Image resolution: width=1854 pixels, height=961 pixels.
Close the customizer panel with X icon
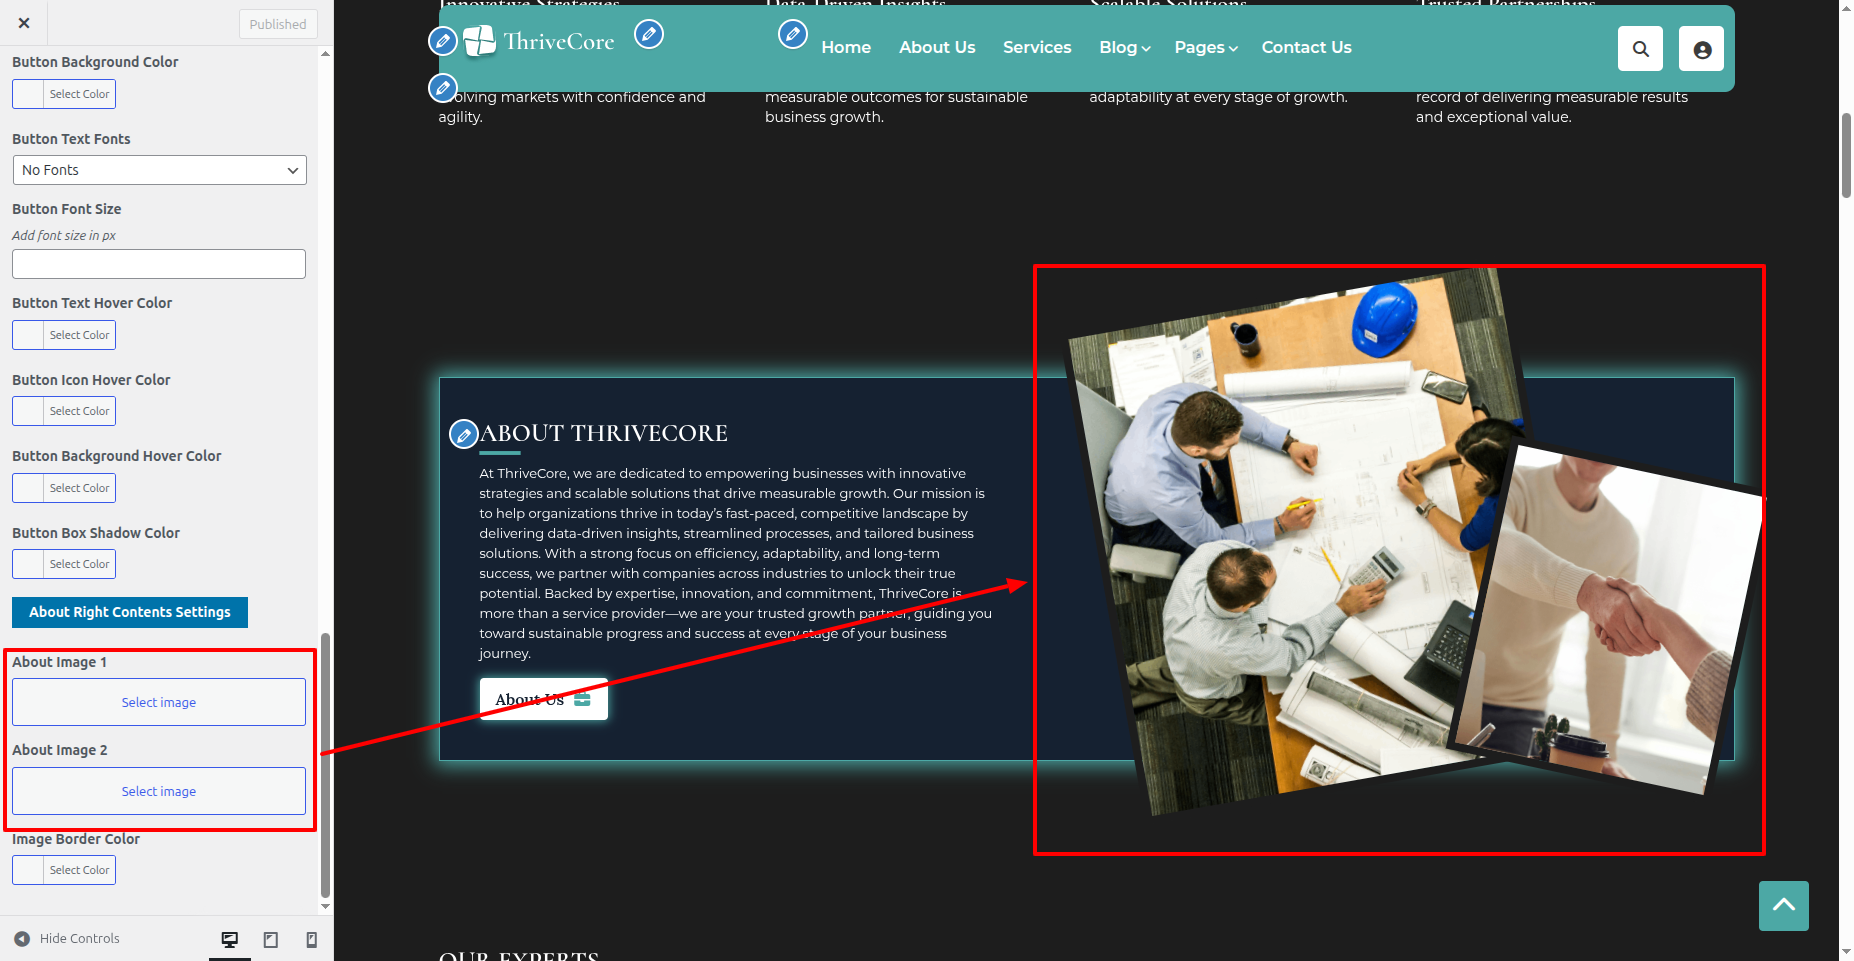[x=24, y=23]
